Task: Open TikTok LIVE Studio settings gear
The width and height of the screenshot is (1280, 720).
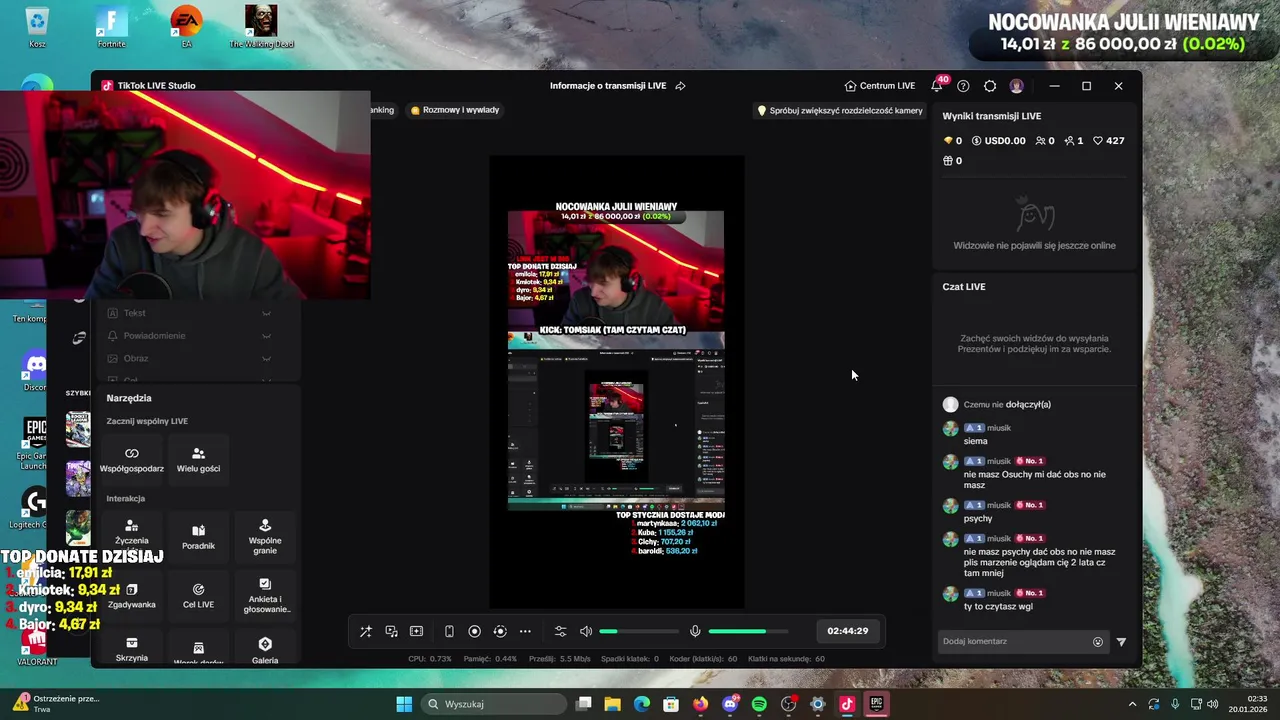Action: click(990, 86)
